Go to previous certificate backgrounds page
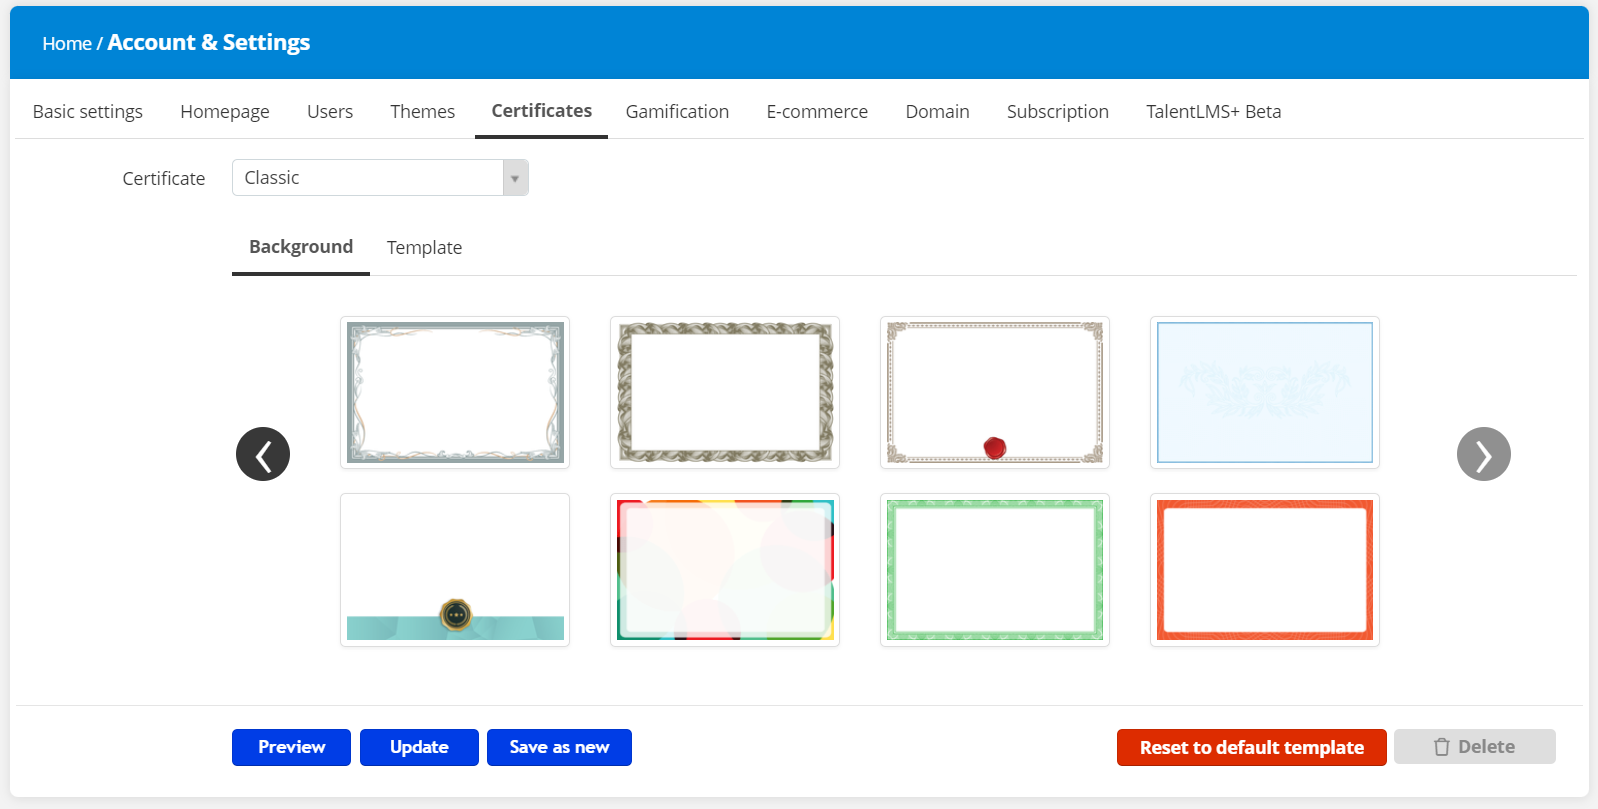This screenshot has height=809, width=1598. coord(263,454)
